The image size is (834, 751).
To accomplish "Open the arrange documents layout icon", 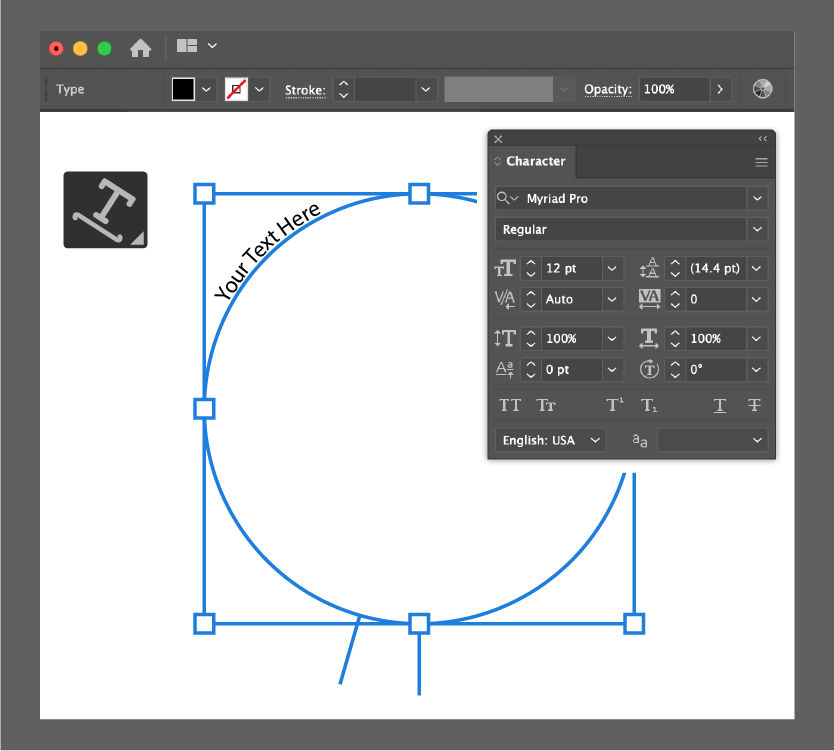I will (x=187, y=46).
